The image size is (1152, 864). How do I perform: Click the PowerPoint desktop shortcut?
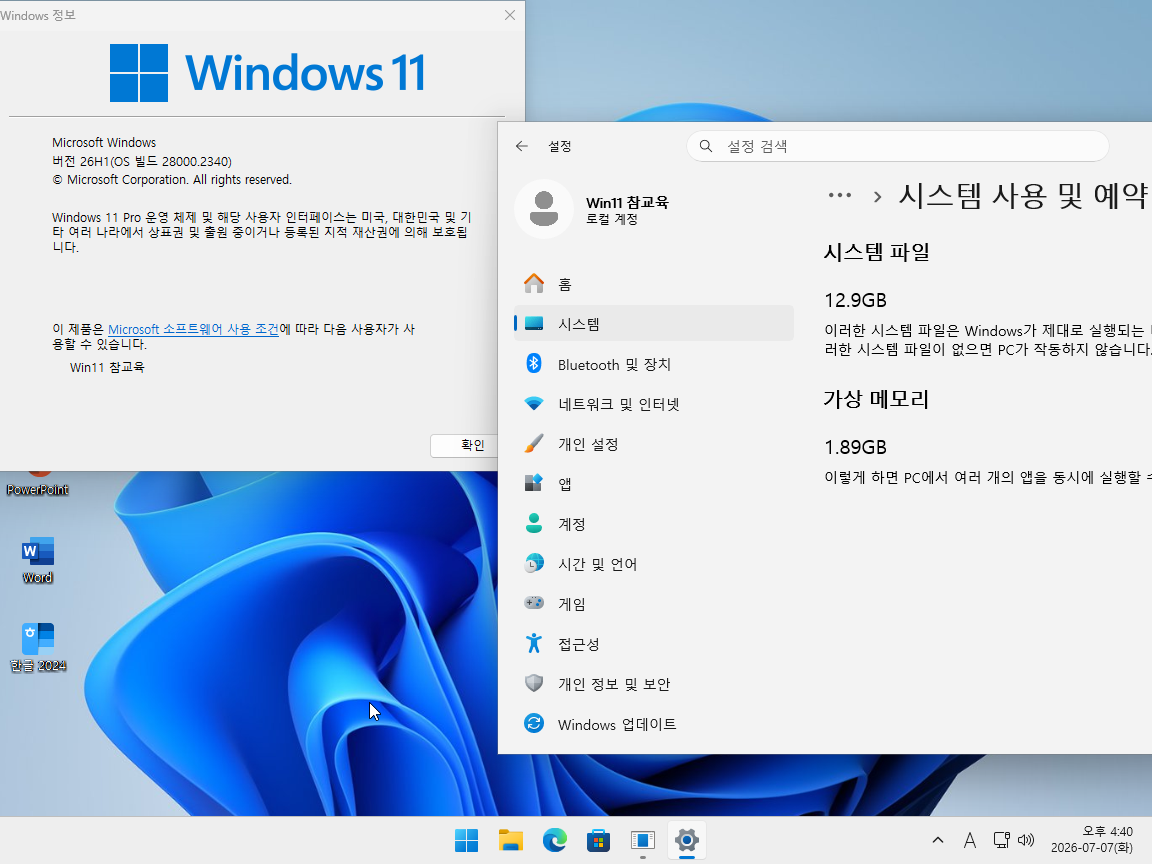[x=37, y=483]
